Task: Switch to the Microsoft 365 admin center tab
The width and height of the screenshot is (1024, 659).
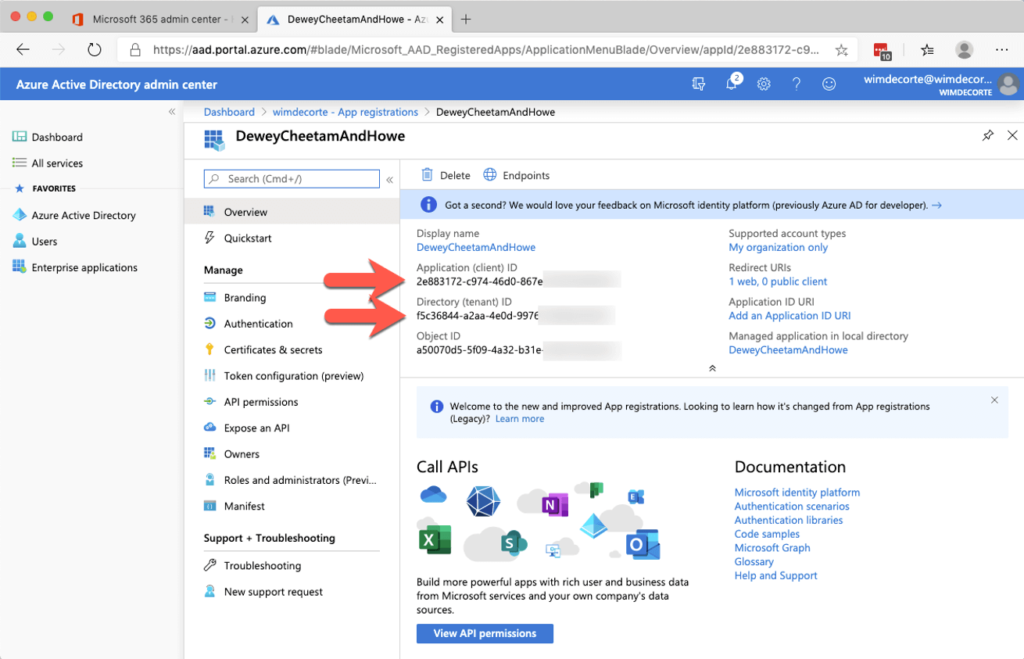Action: tap(160, 17)
